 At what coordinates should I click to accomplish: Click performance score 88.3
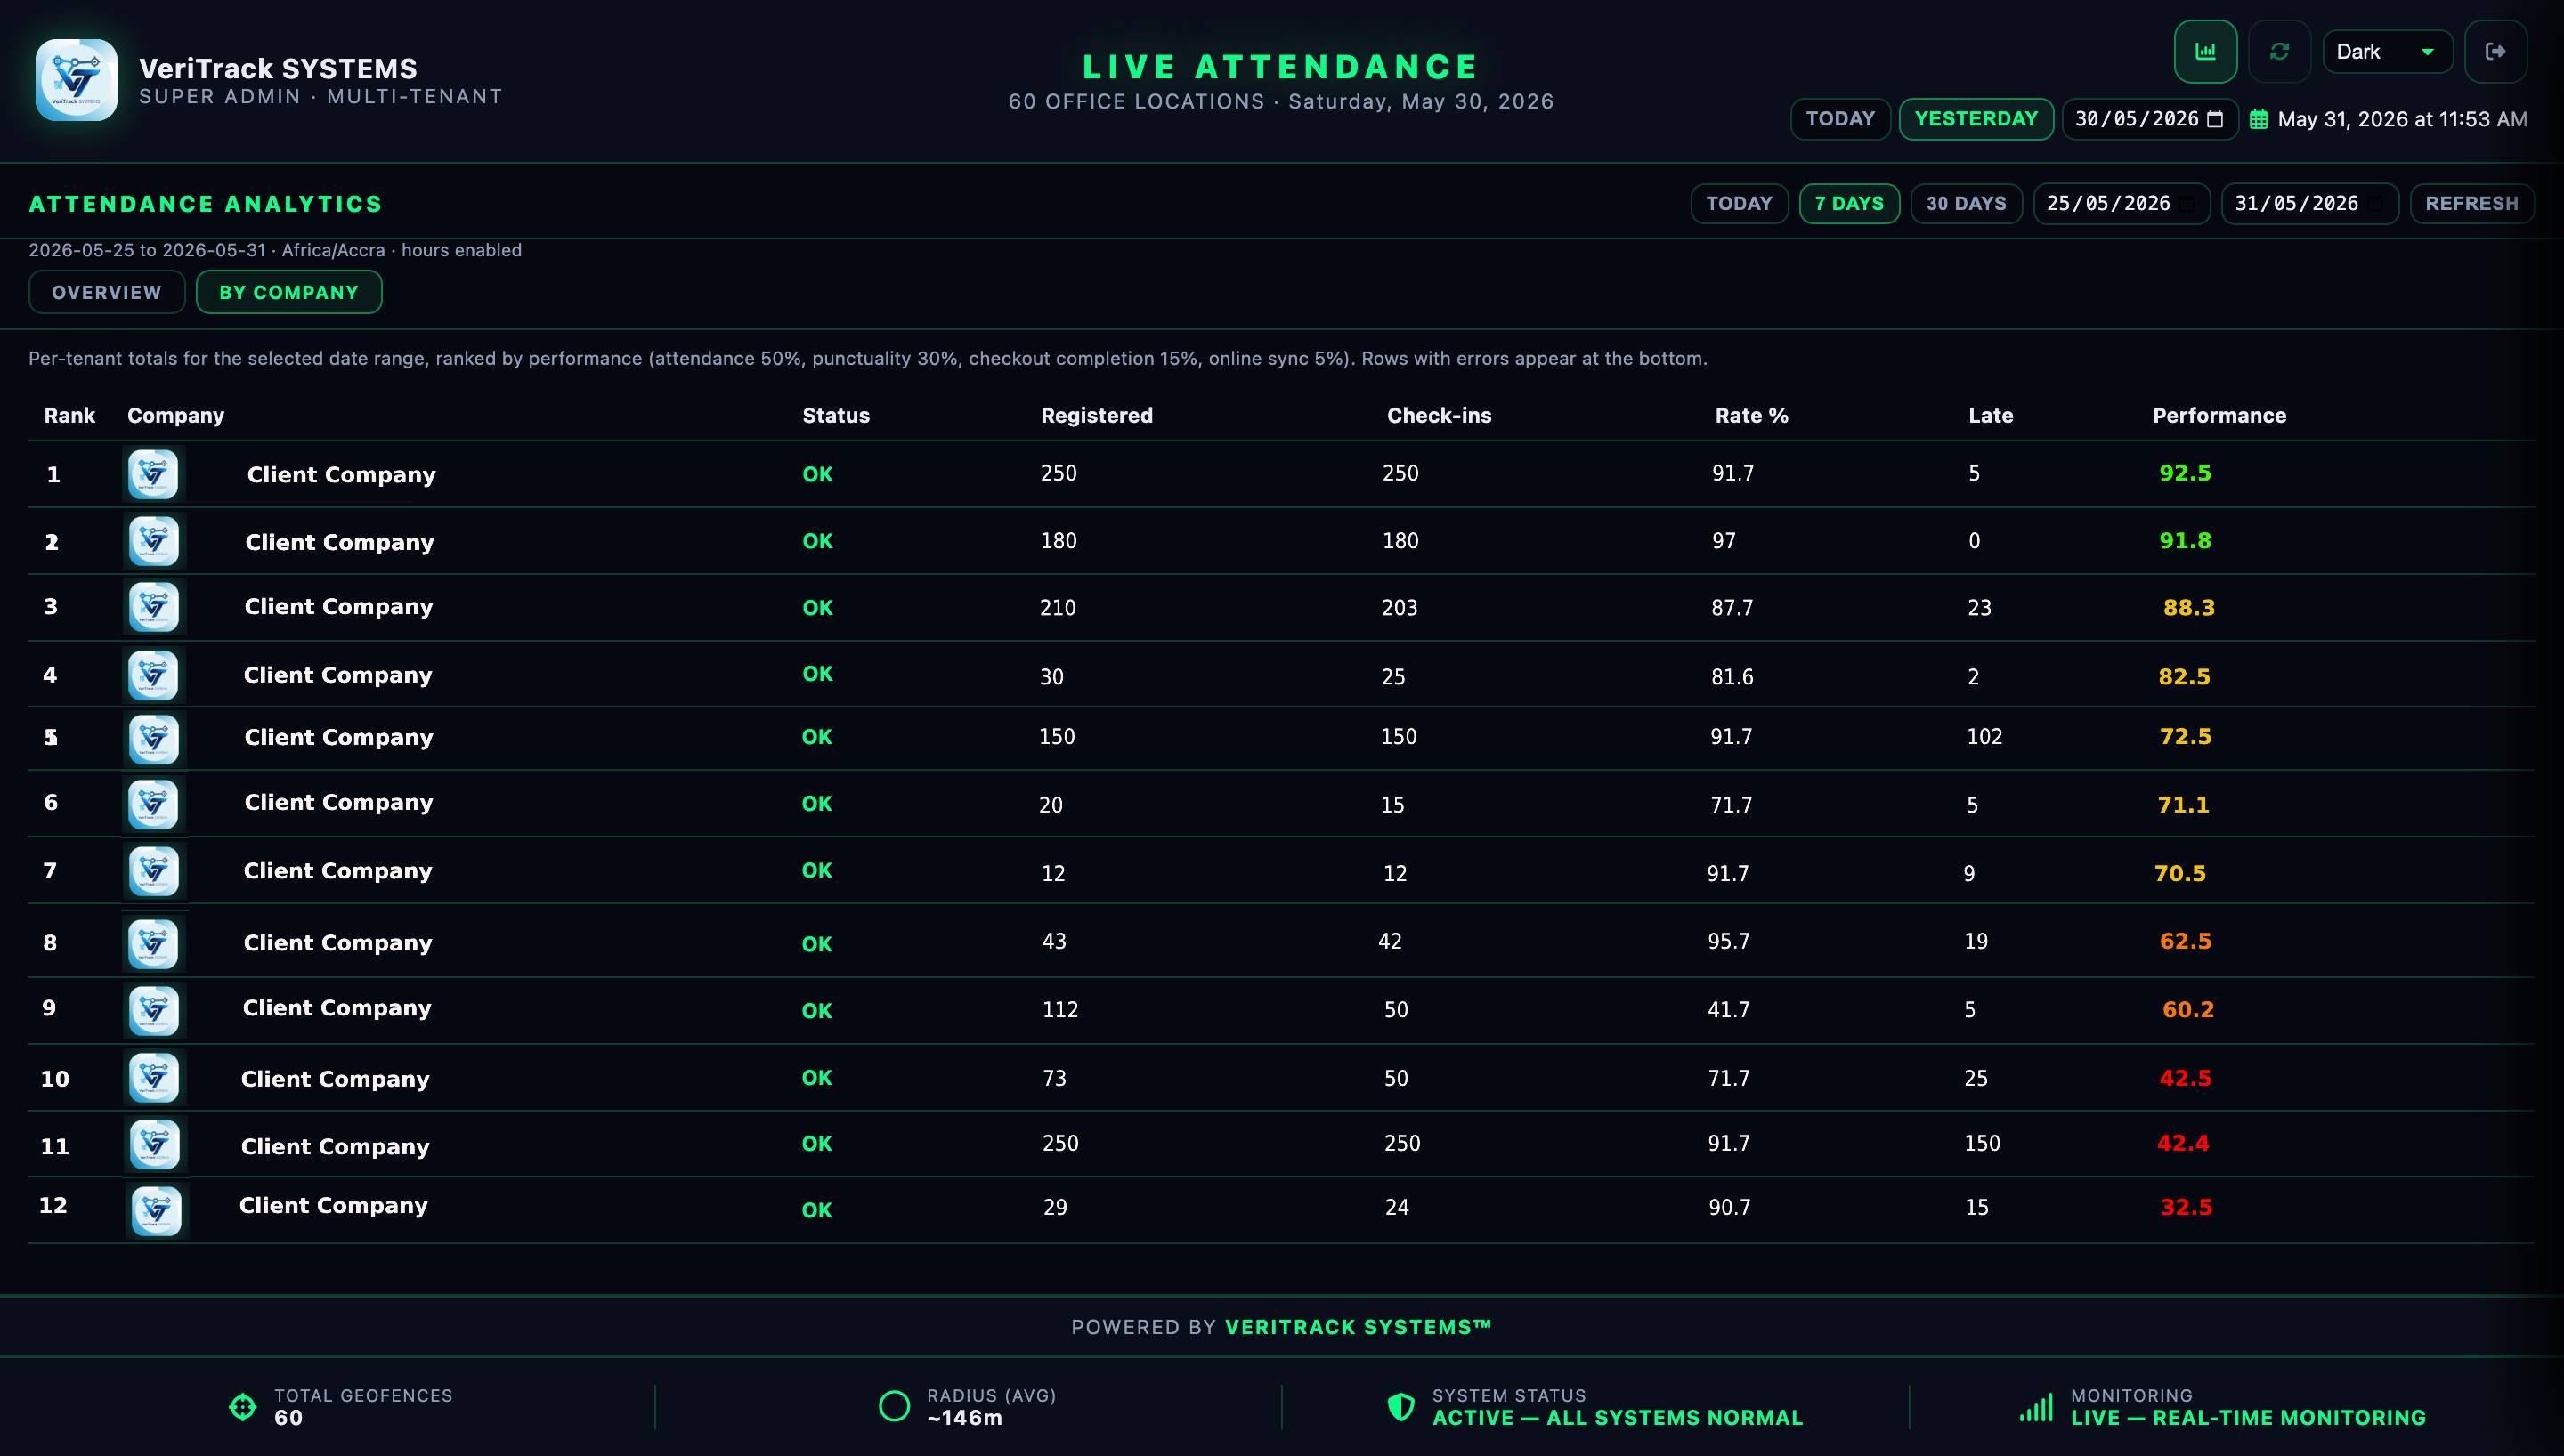click(2189, 608)
